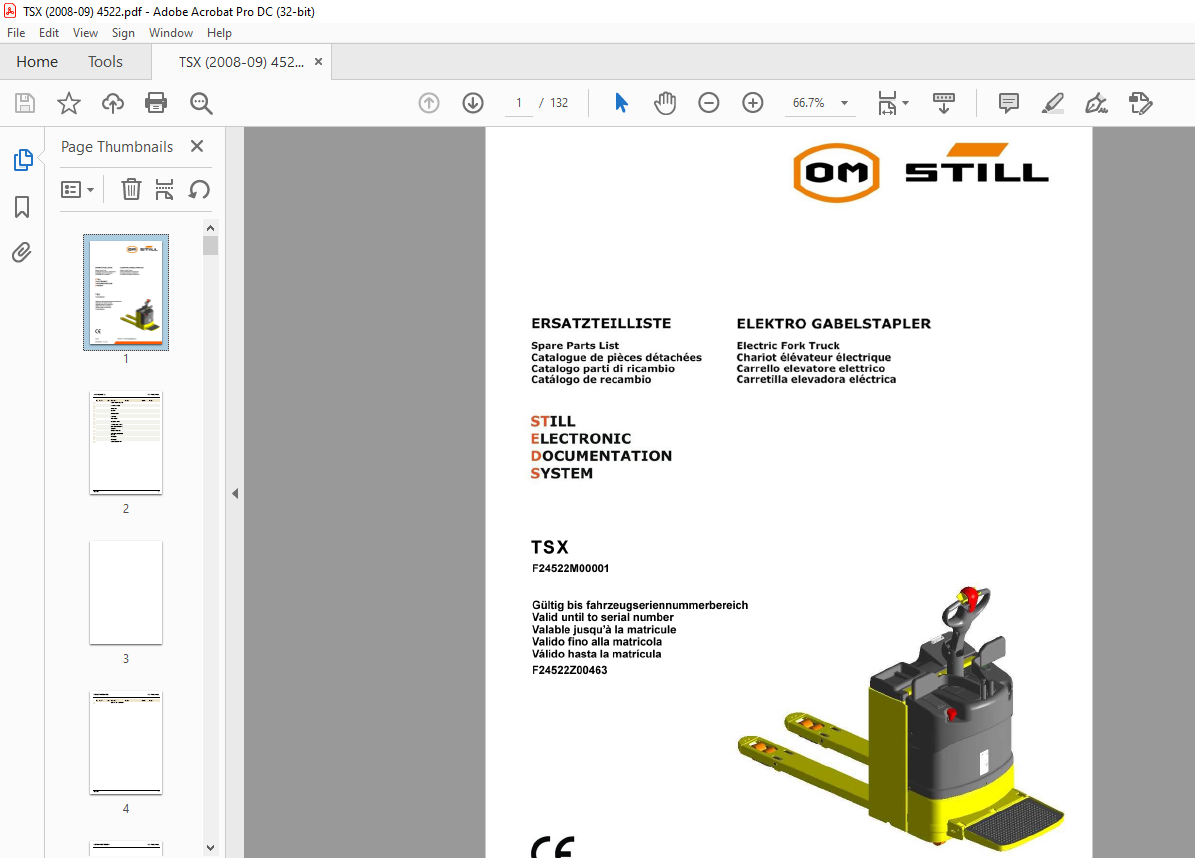
Task: Collapse the navigation pane arrow
Action: [235, 493]
